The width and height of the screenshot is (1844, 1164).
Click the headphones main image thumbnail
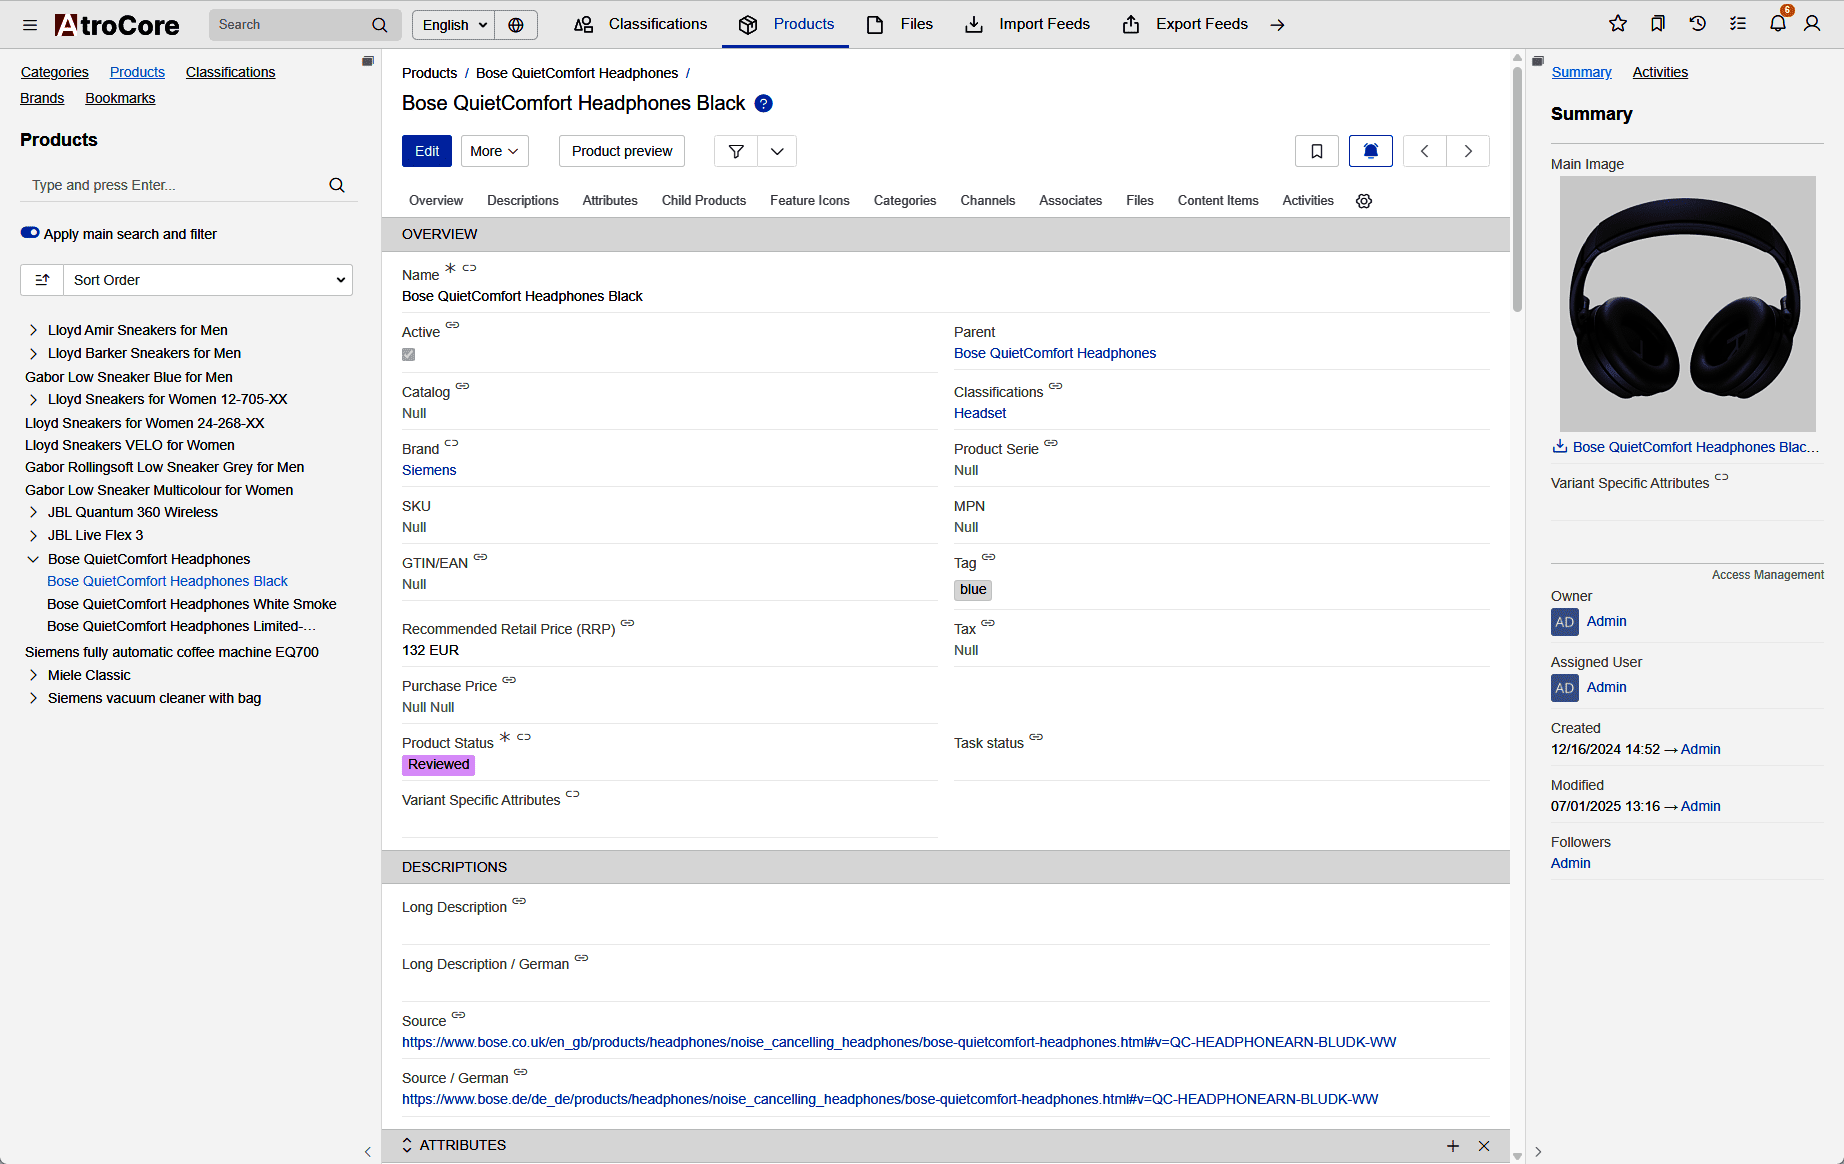tap(1687, 304)
